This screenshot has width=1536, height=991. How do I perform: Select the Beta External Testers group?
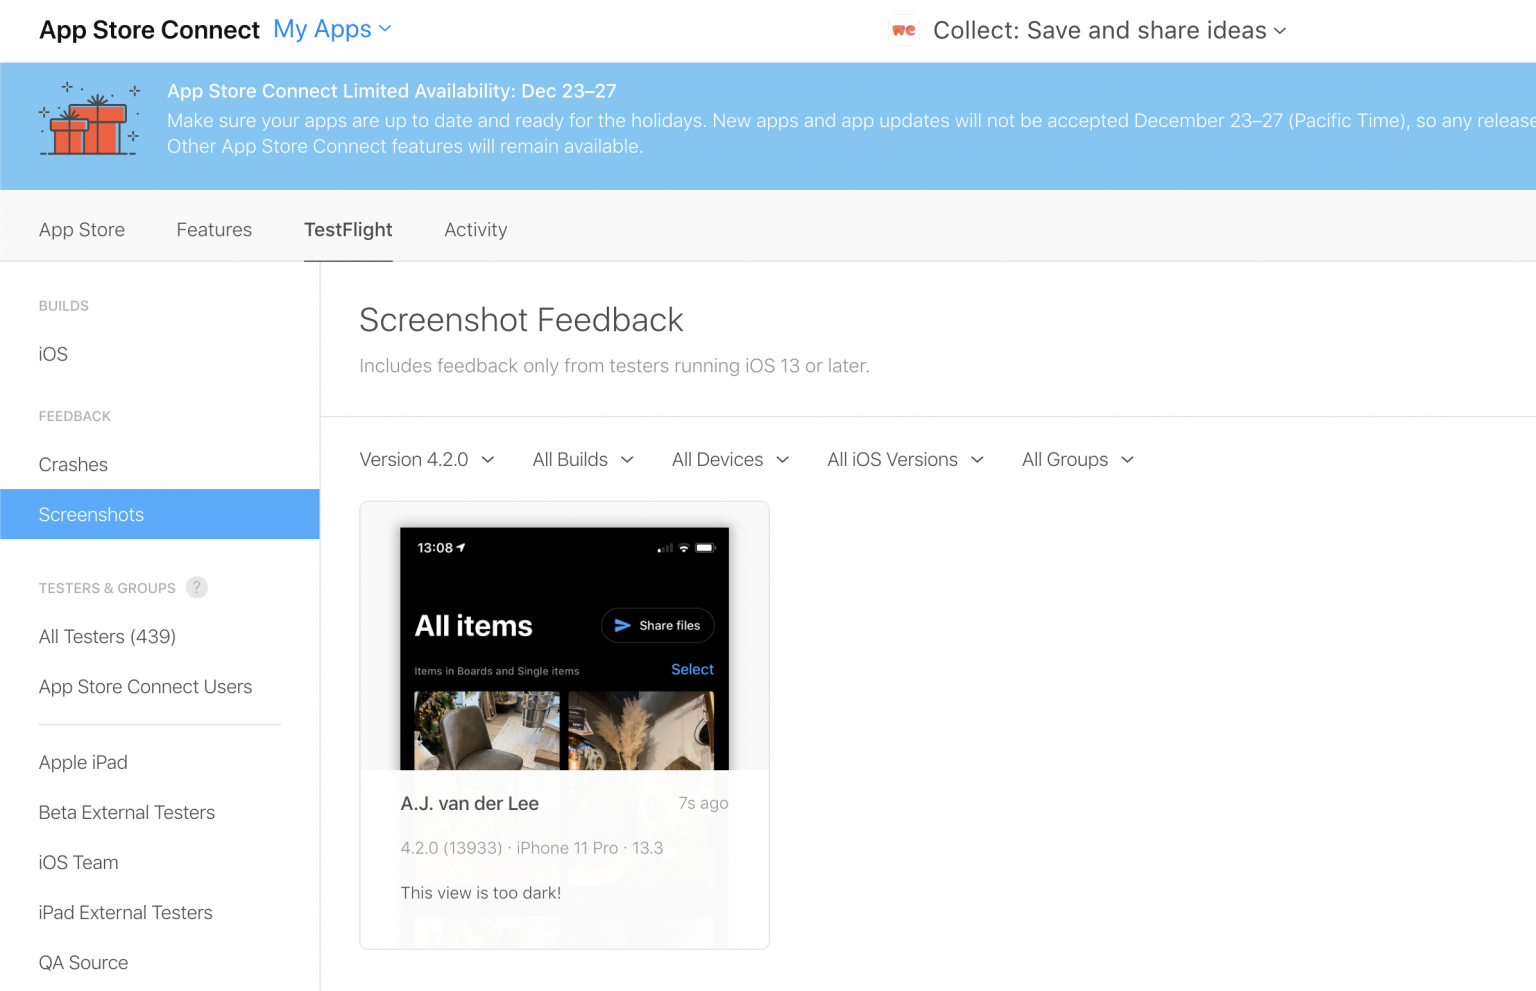pyautogui.click(x=127, y=812)
